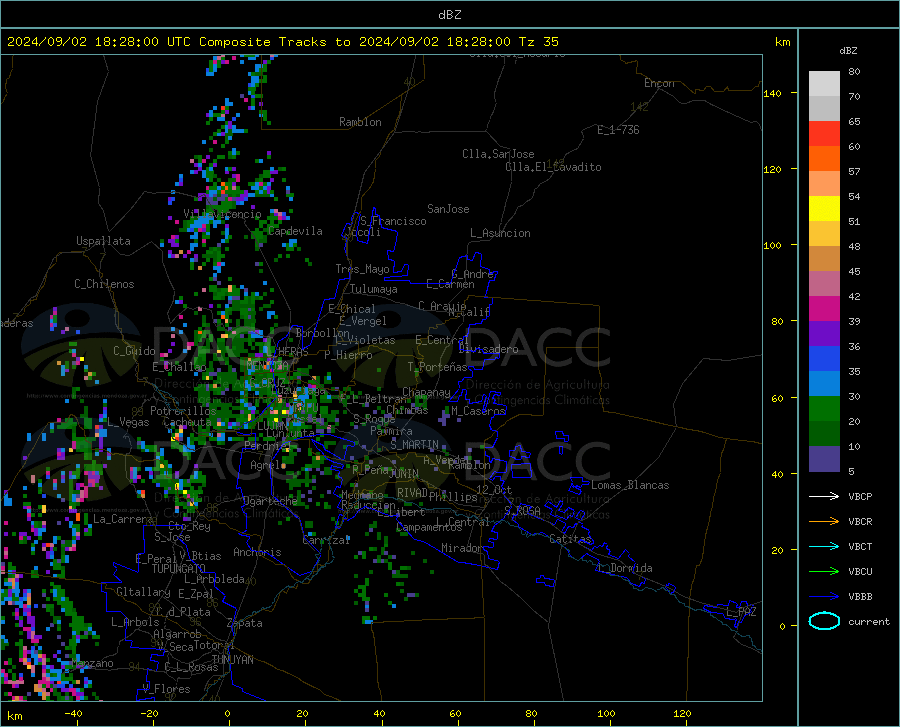
Task: Click the 'VBBB' legend label
Action: 860,597
